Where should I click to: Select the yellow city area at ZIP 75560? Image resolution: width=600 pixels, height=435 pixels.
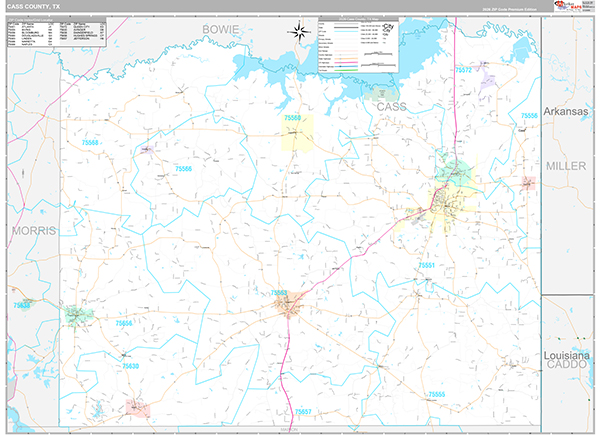click(x=298, y=132)
